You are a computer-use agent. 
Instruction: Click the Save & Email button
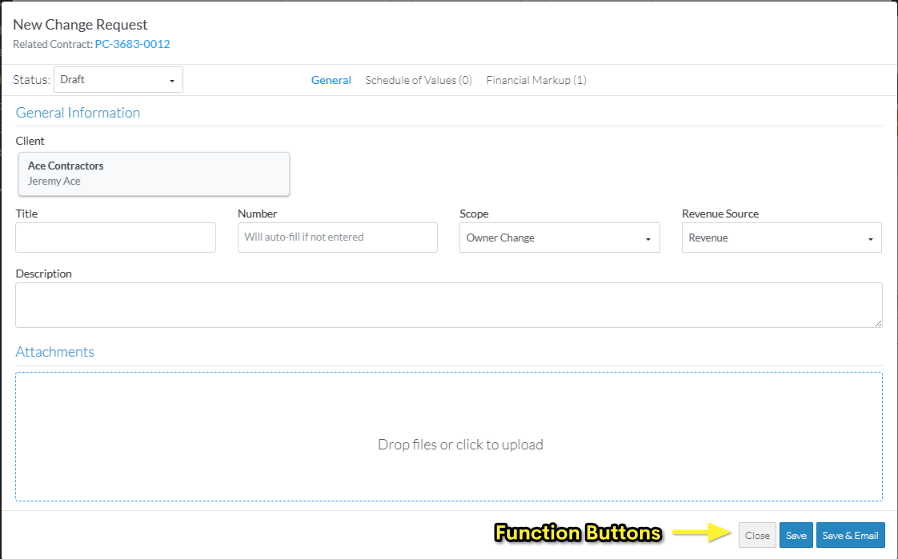click(x=850, y=536)
